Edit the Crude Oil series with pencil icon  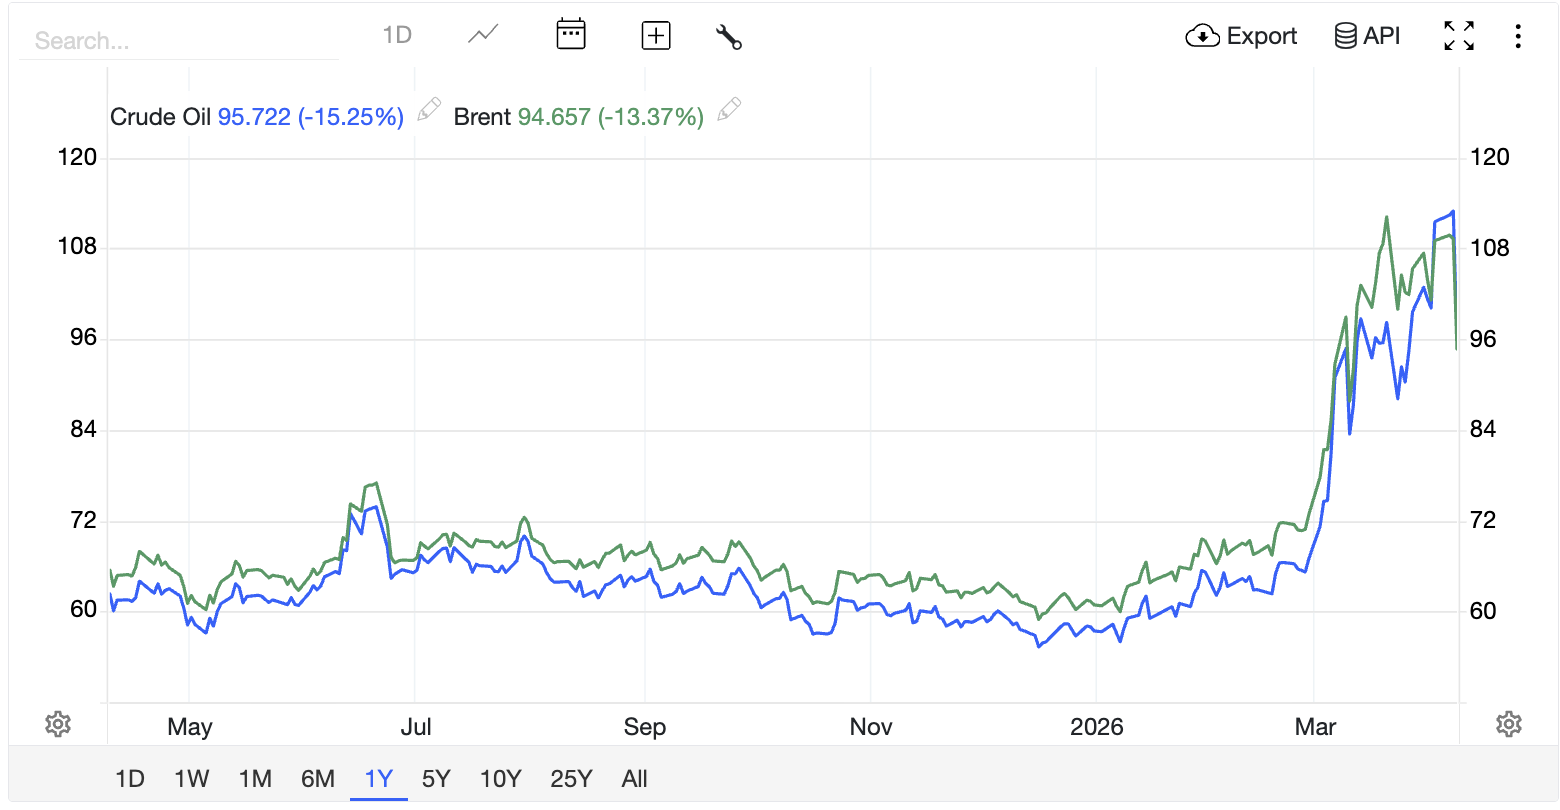(428, 109)
